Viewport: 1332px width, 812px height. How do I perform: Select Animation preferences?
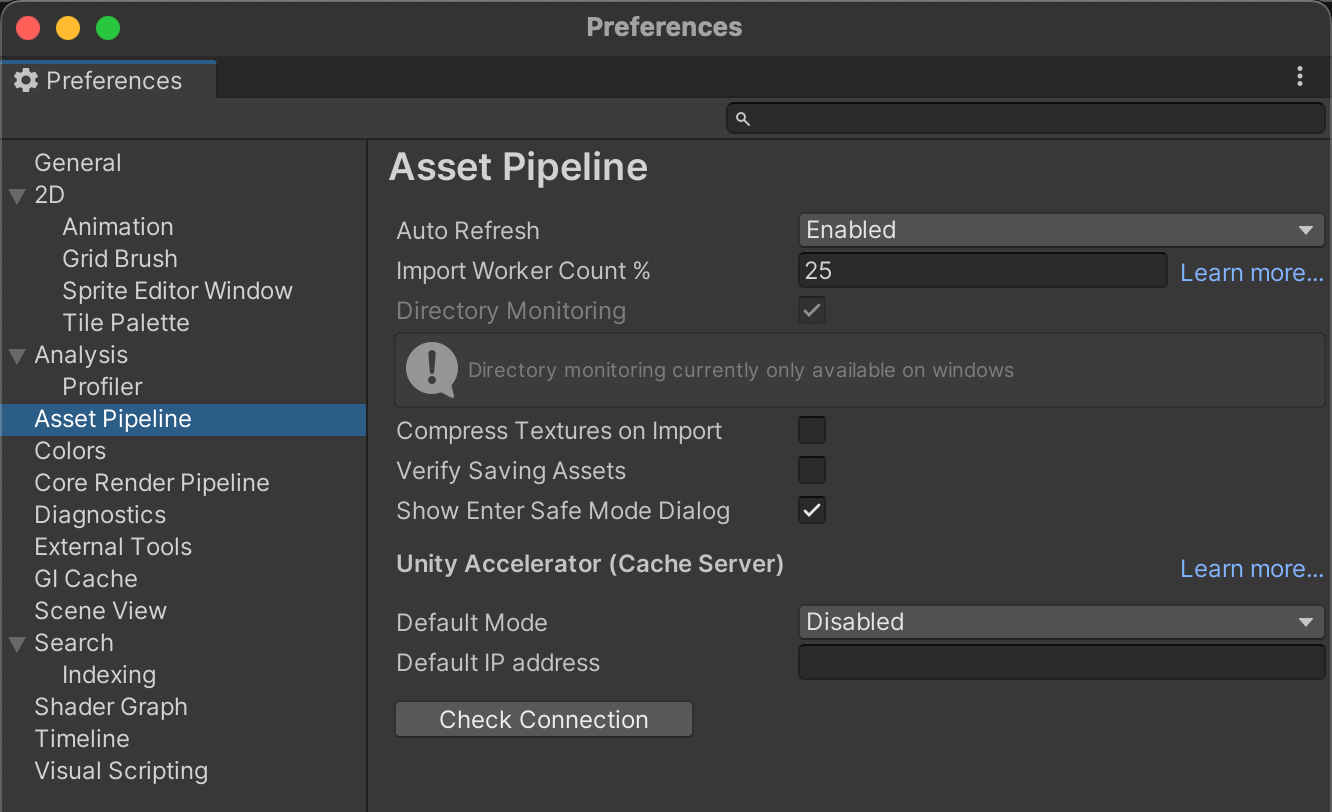(118, 227)
